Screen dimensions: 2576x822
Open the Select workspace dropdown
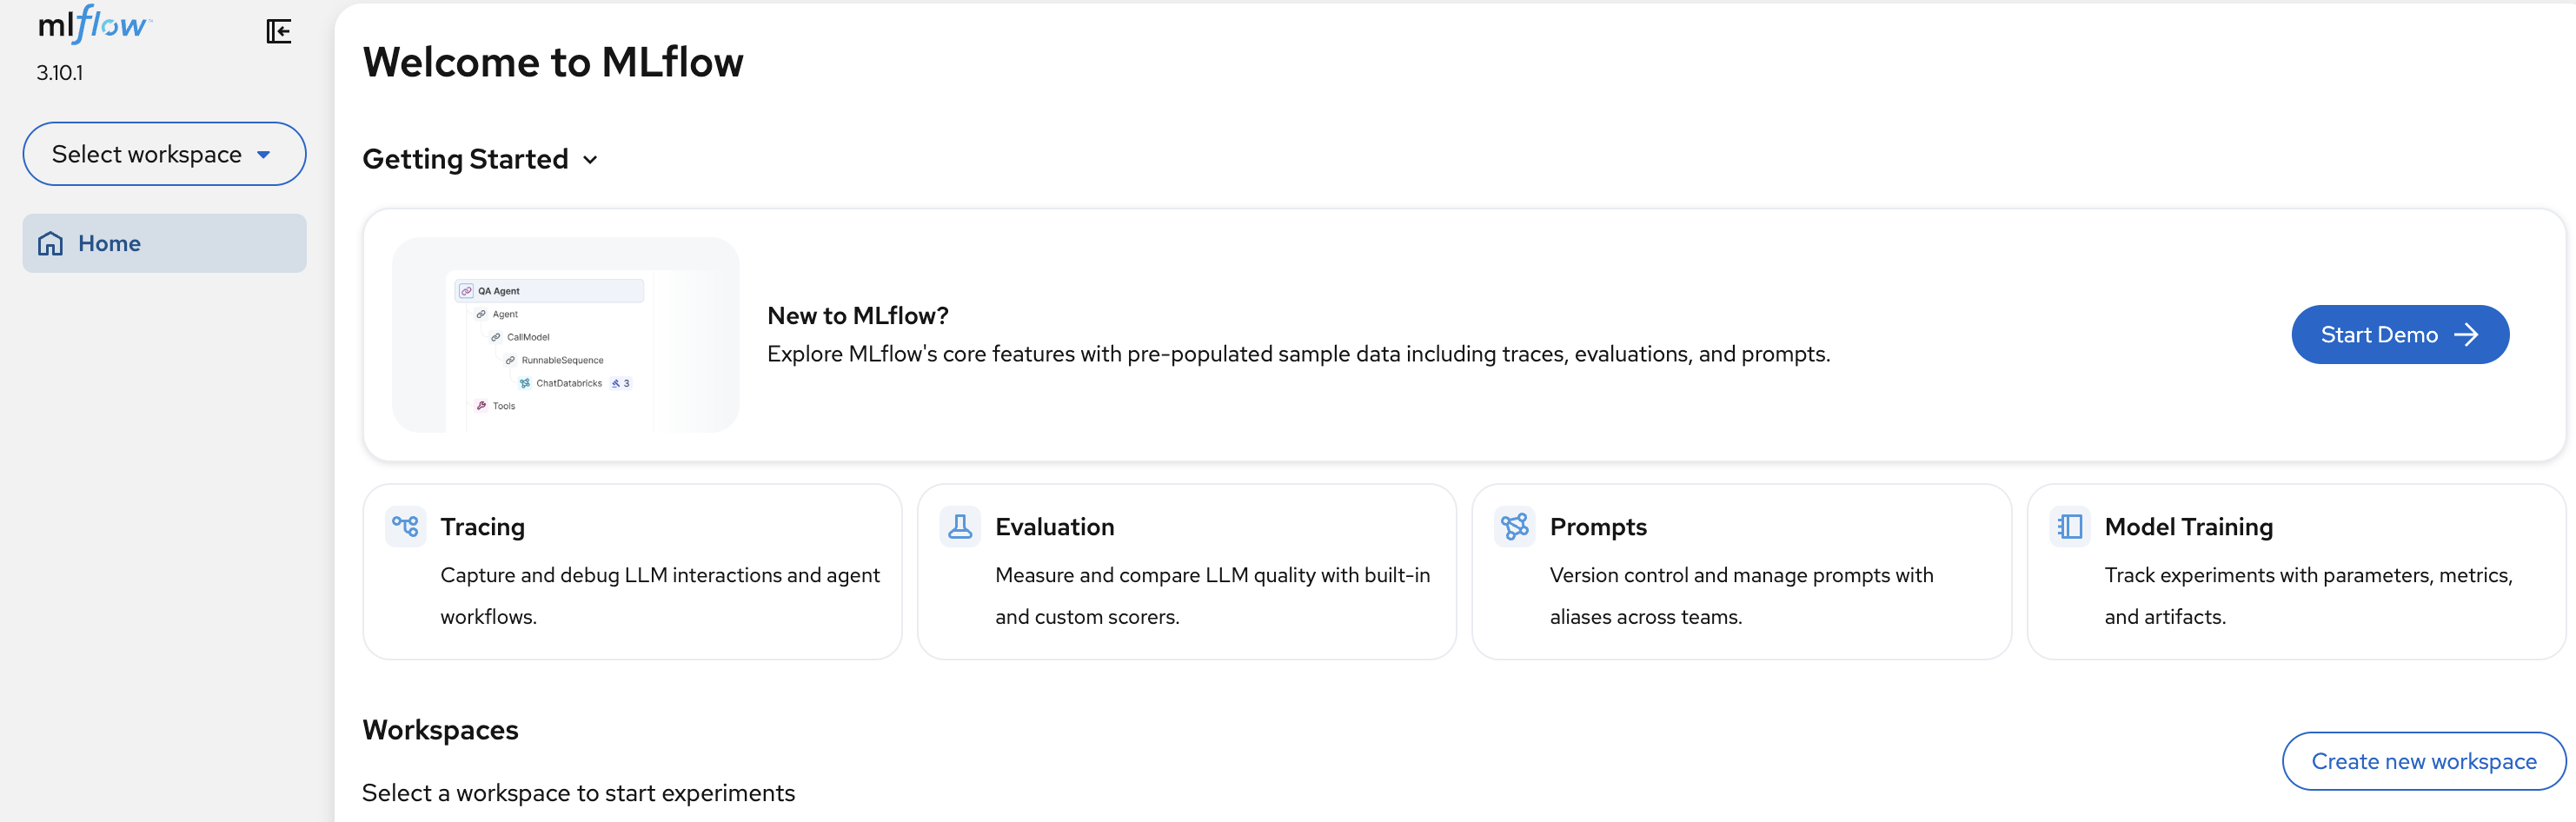click(147, 154)
